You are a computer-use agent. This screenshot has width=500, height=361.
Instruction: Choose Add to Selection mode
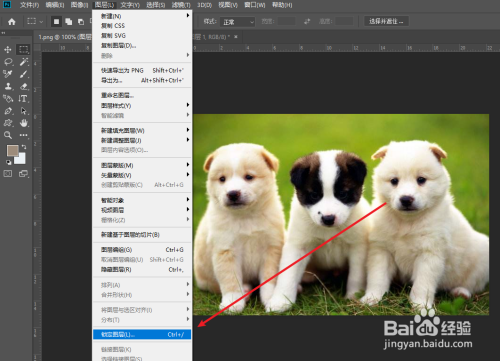tap(69, 22)
